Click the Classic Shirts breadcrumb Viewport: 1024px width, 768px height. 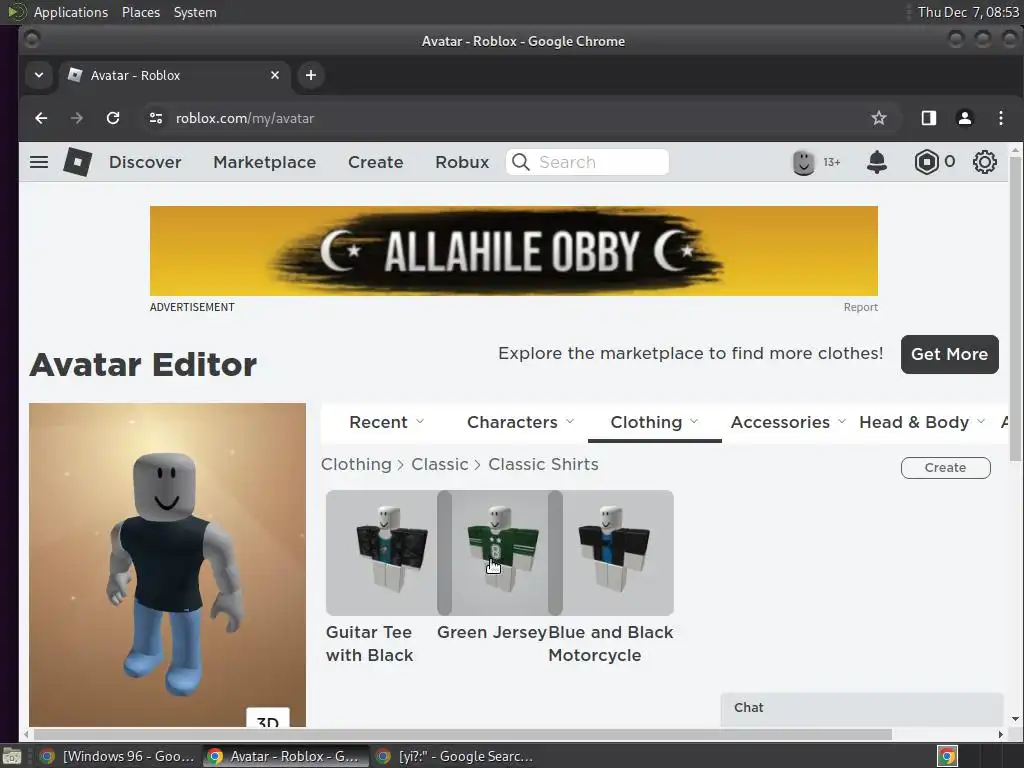click(x=543, y=464)
